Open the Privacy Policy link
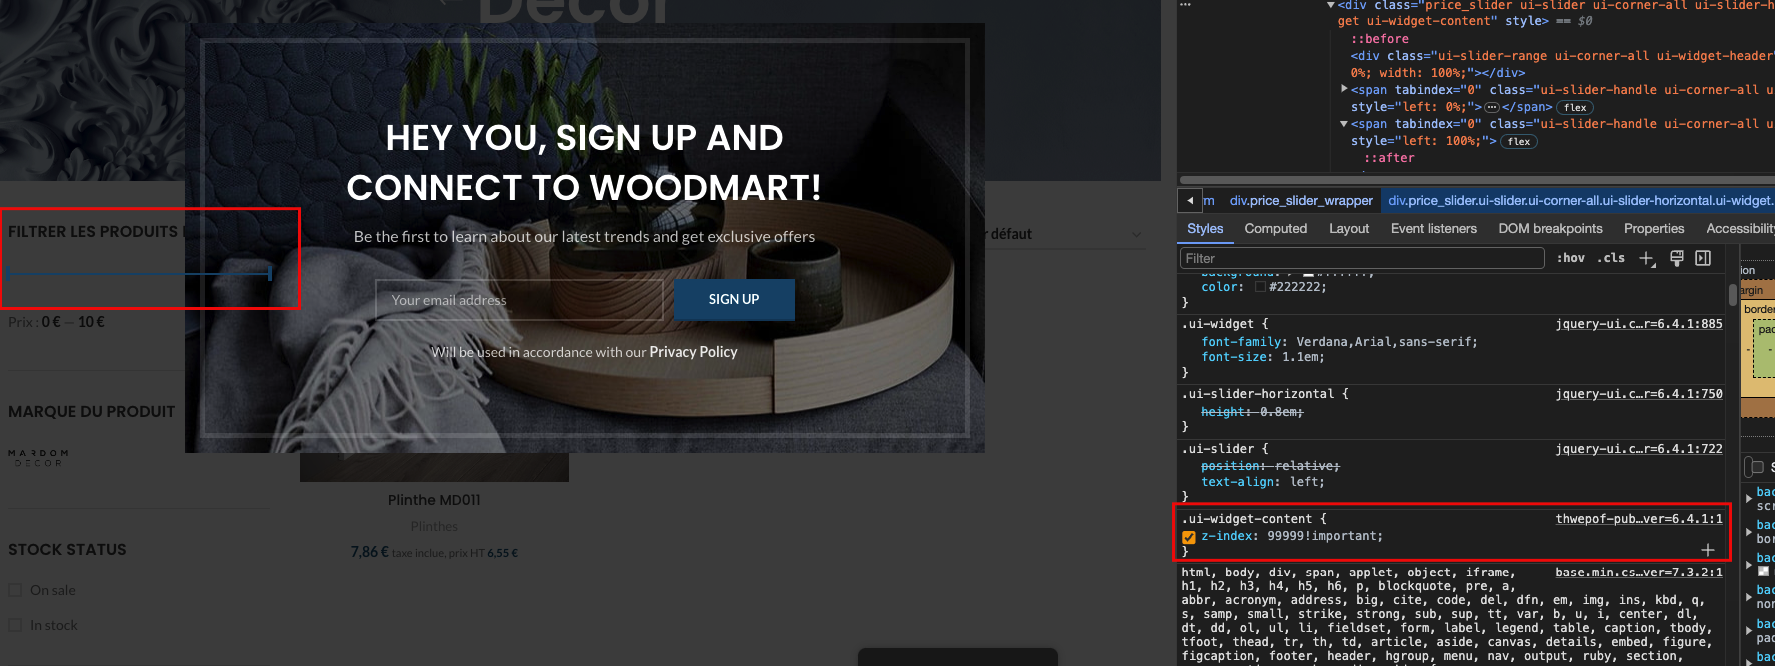Image resolution: width=1775 pixels, height=666 pixels. point(693,352)
